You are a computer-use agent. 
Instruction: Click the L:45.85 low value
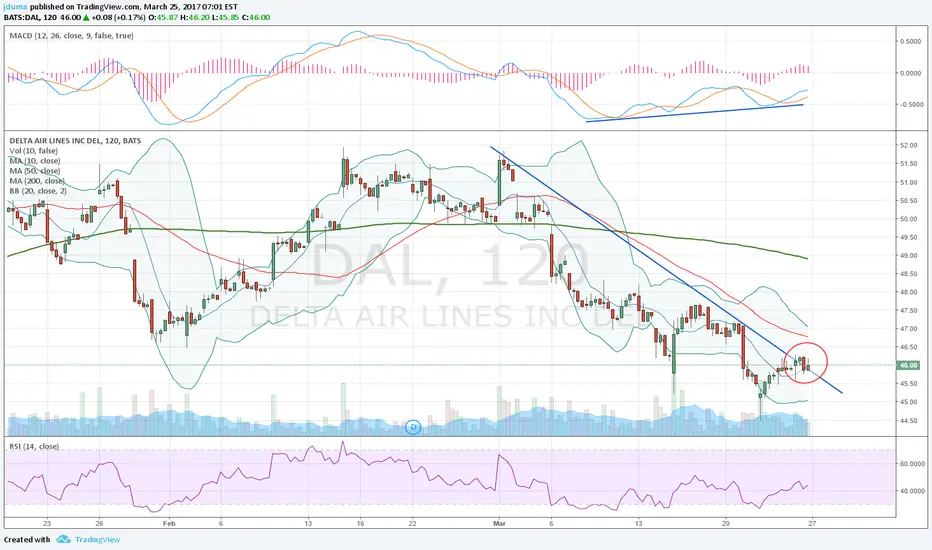pos(225,17)
